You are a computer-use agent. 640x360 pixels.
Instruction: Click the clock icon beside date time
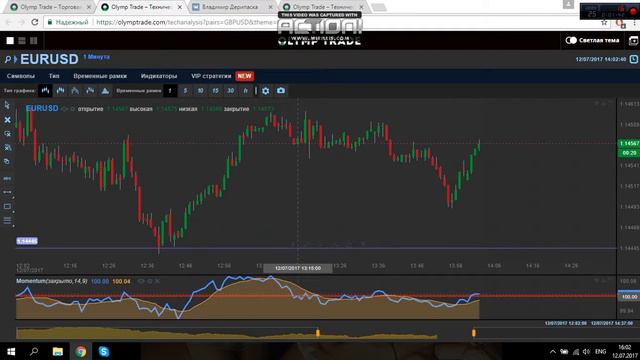pos(633,59)
